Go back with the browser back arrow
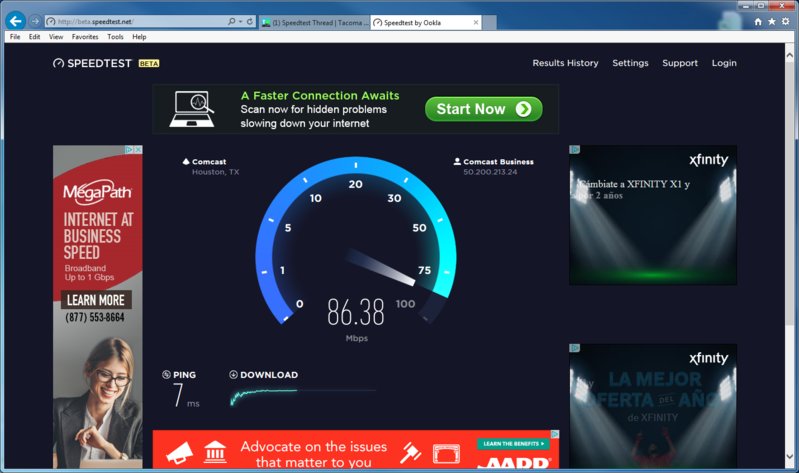Image resolution: width=799 pixels, height=473 pixels. point(16,21)
